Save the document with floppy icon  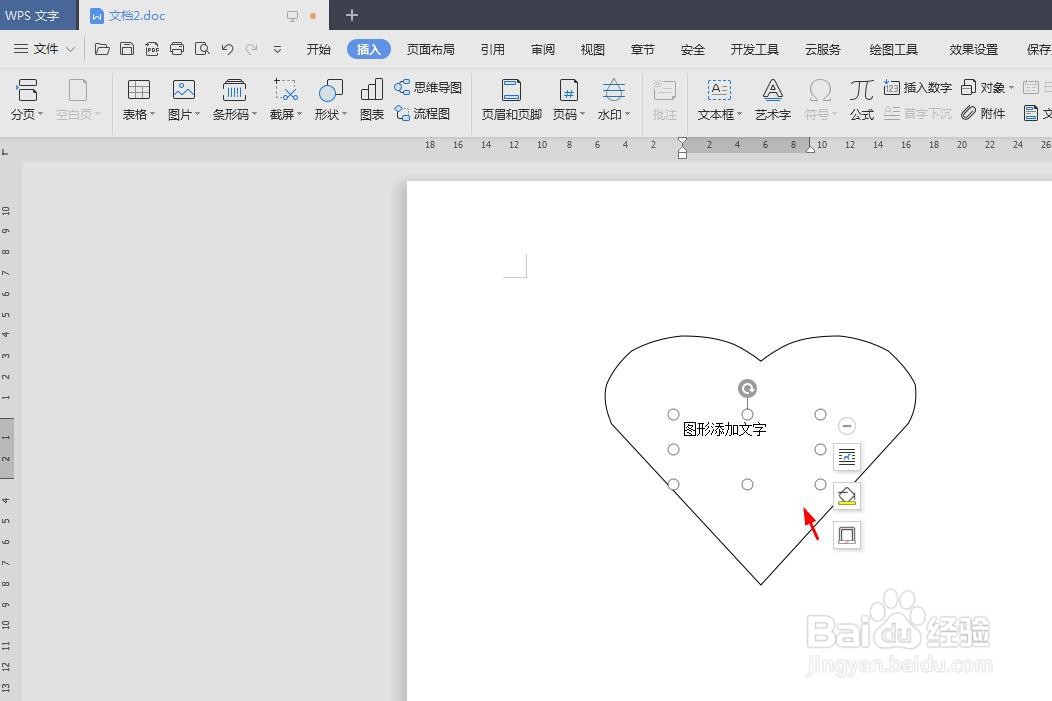pyautogui.click(x=127, y=49)
